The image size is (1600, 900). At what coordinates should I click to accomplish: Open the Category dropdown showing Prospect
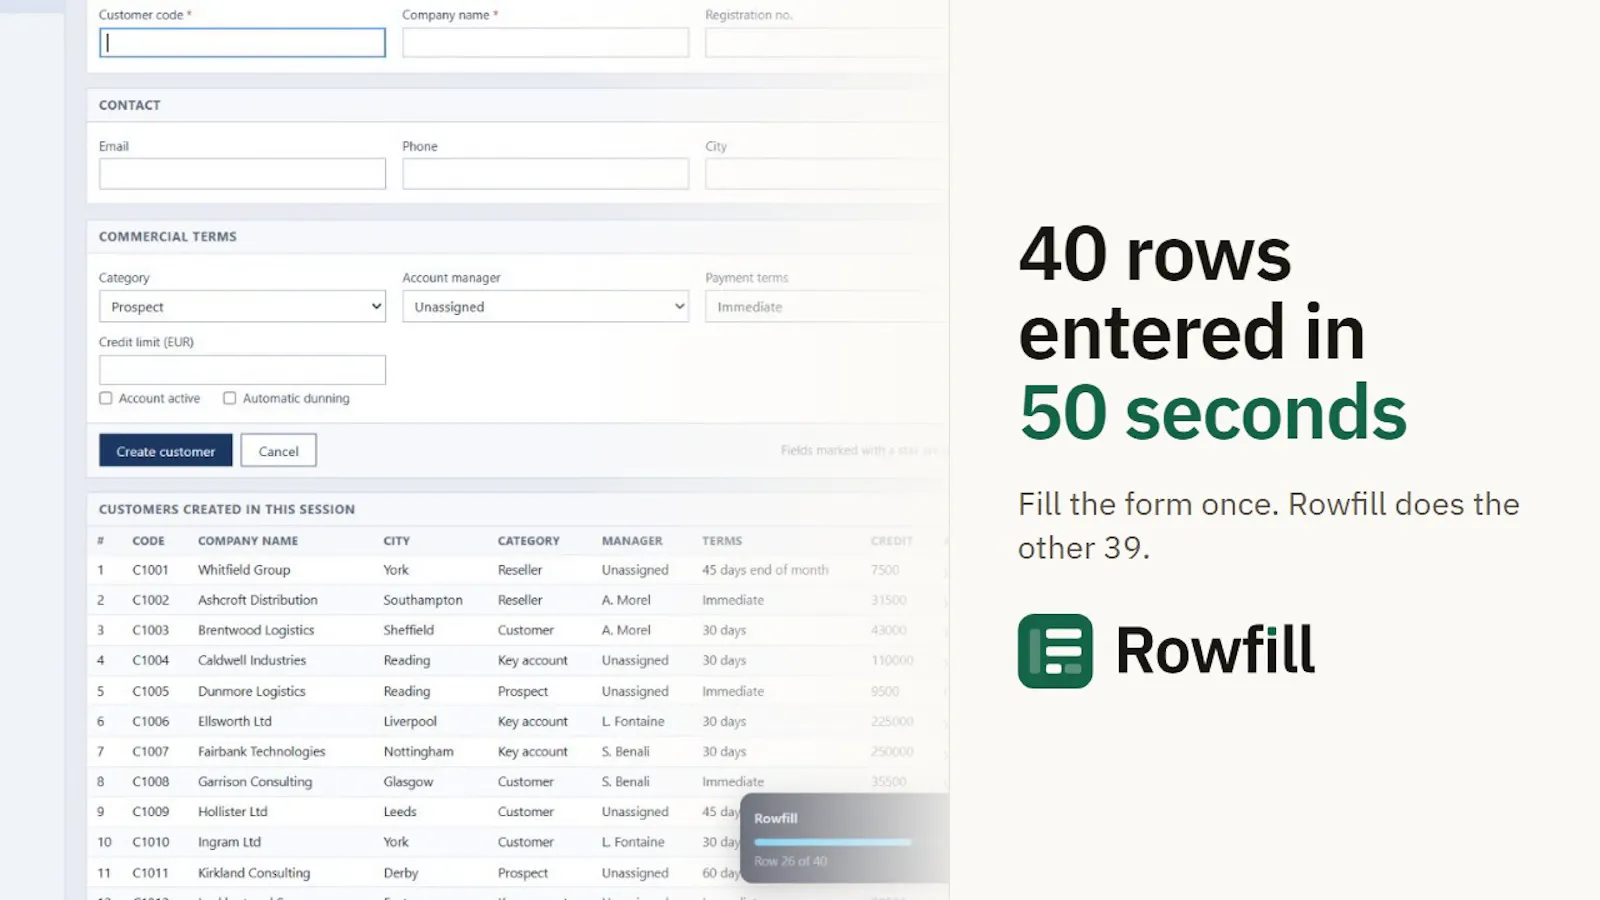click(x=242, y=307)
